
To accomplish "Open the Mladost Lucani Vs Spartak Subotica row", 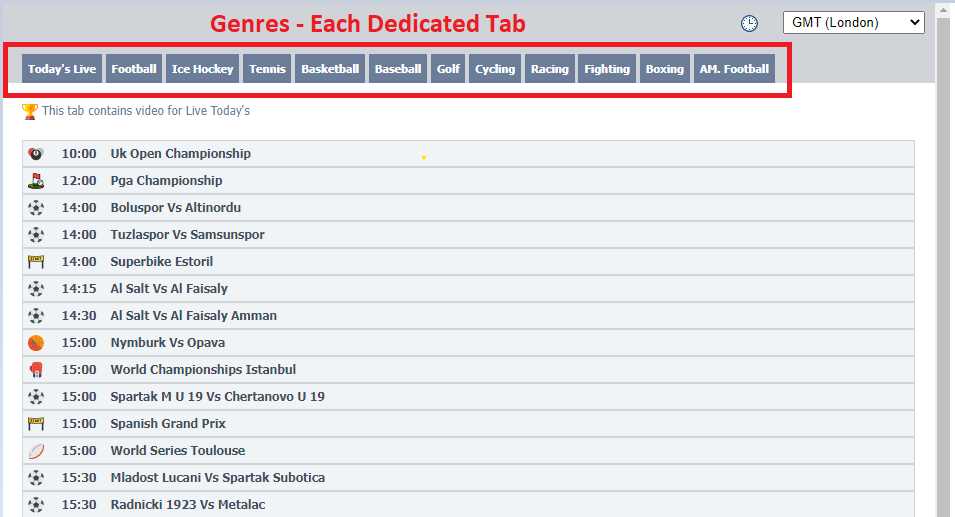I will click(217, 478).
